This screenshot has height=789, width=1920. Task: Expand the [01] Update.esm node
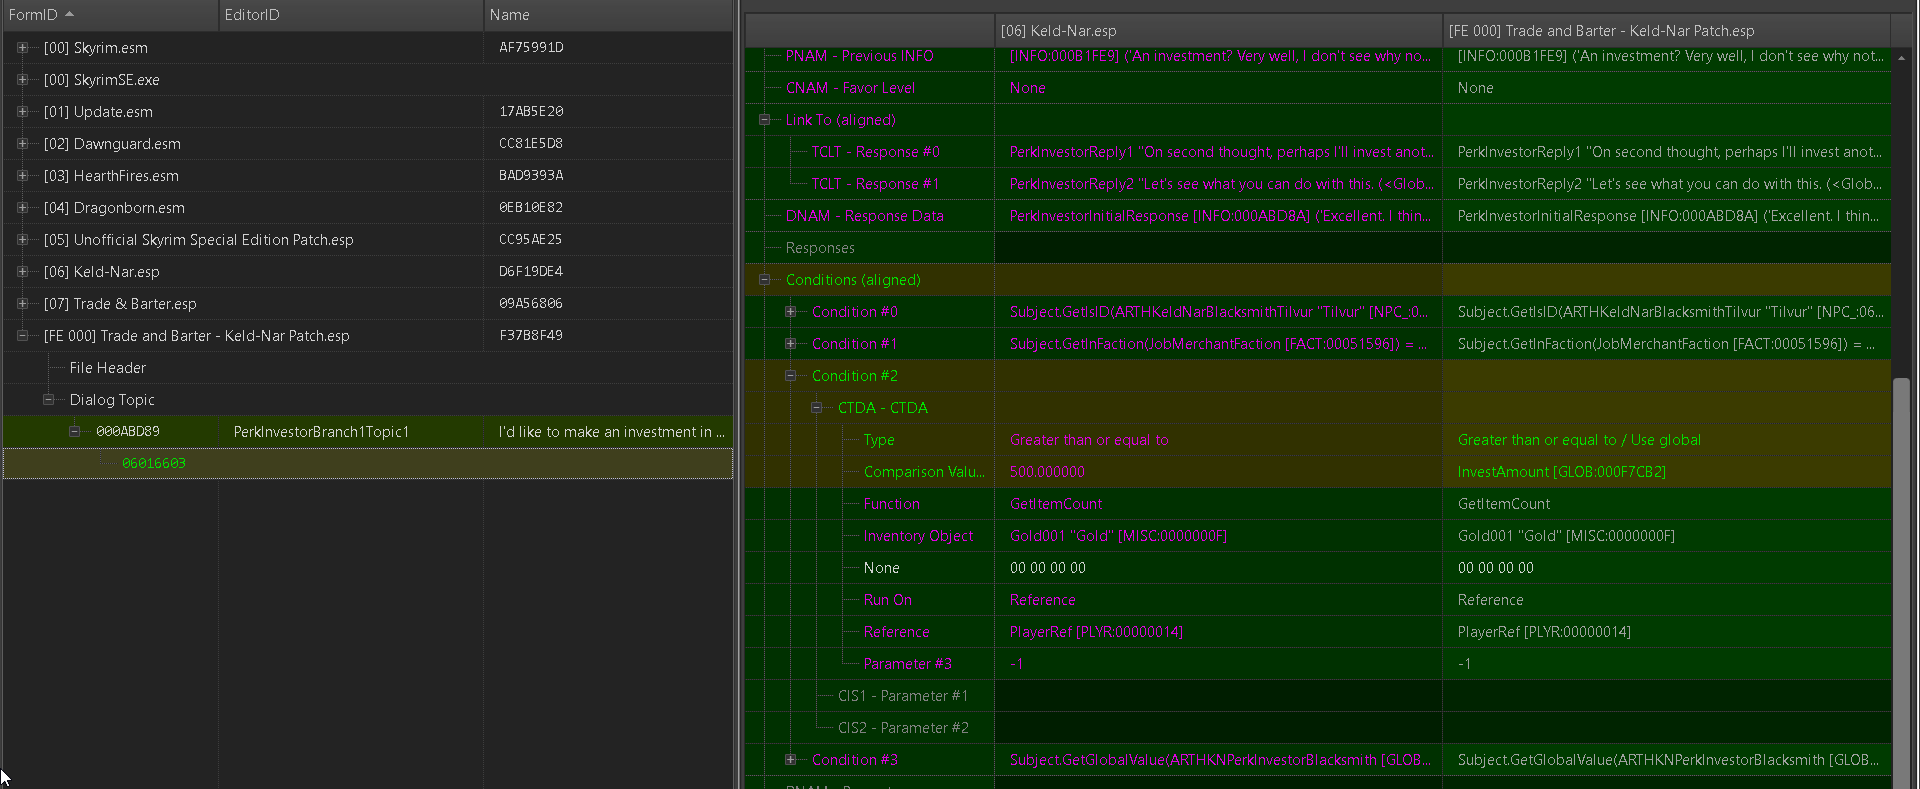[22, 112]
